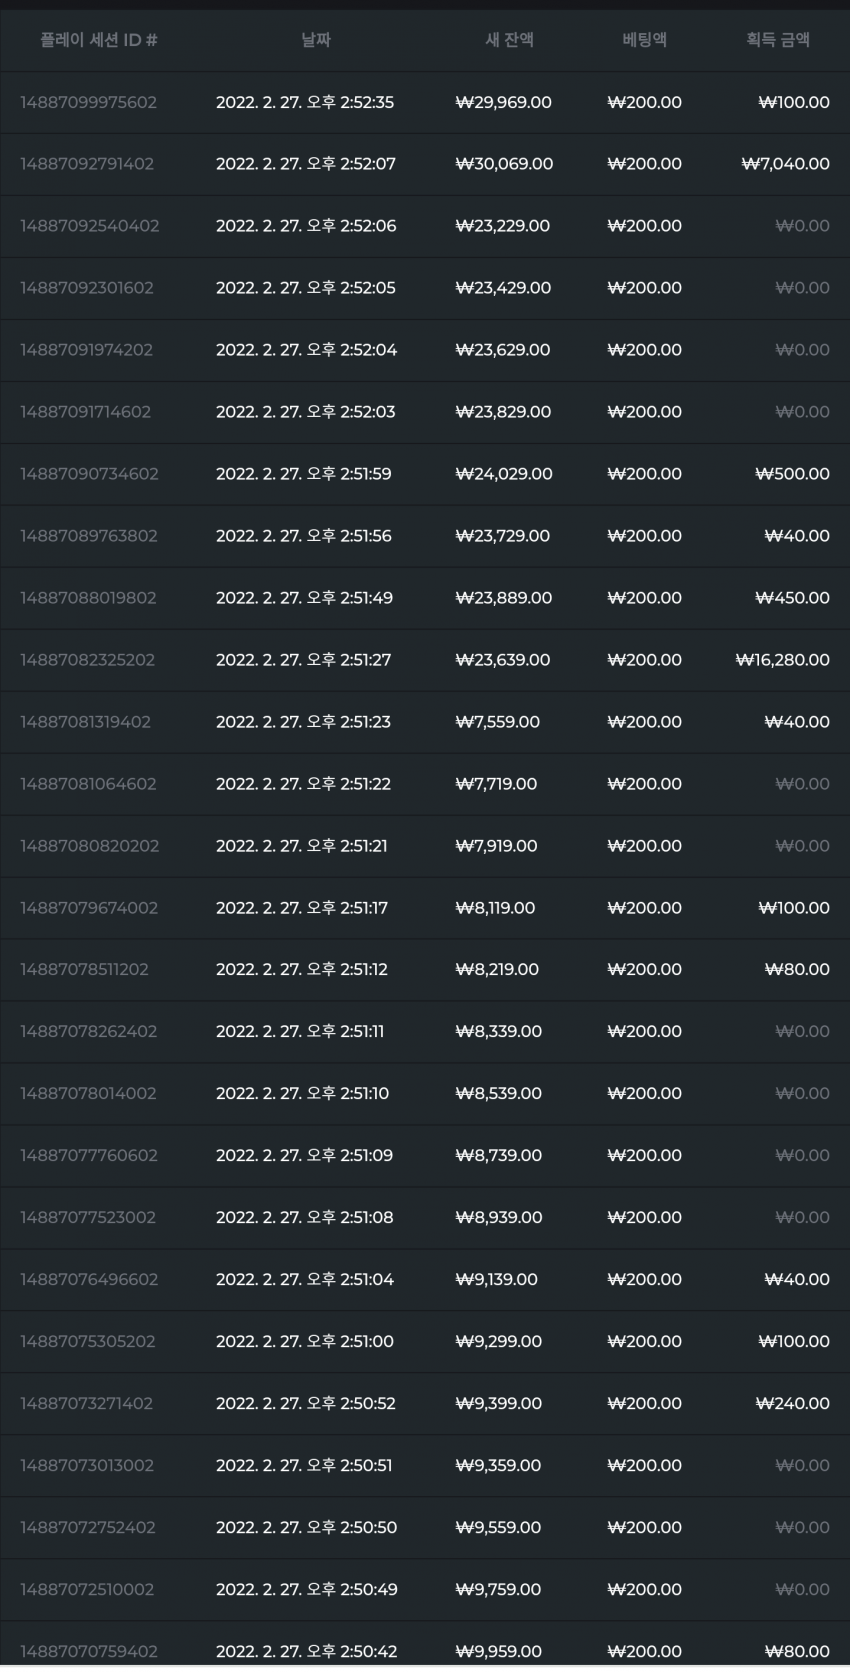Click the ₩7,040.00 win amount

pyautogui.click(x=785, y=164)
